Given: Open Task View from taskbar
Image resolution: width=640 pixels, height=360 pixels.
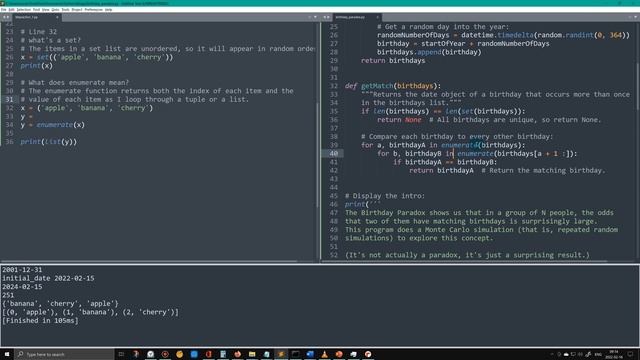Looking at the screenshot, I should click(x=121, y=354).
